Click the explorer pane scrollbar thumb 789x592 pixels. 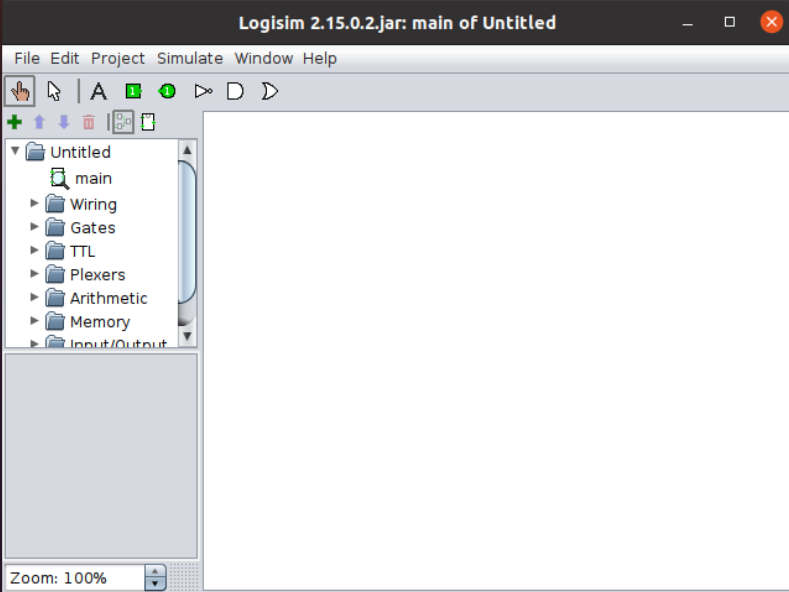[187, 232]
